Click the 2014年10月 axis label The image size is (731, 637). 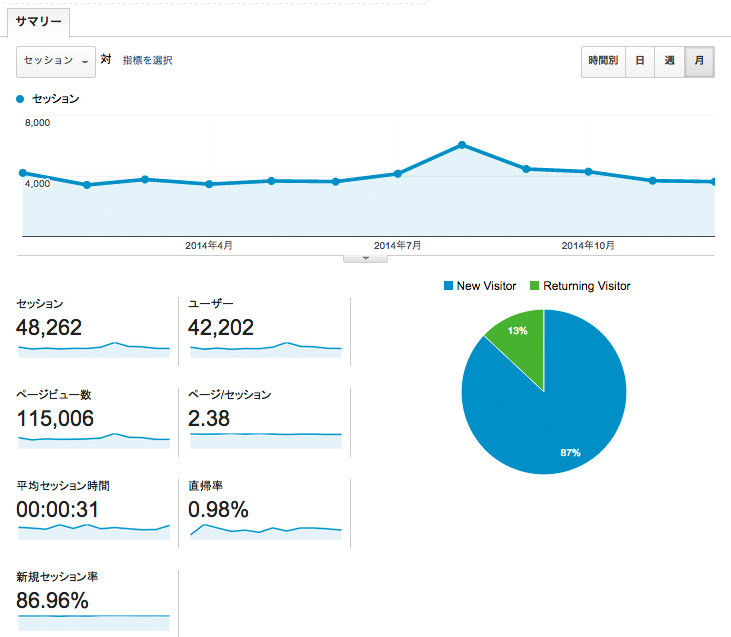(588, 245)
